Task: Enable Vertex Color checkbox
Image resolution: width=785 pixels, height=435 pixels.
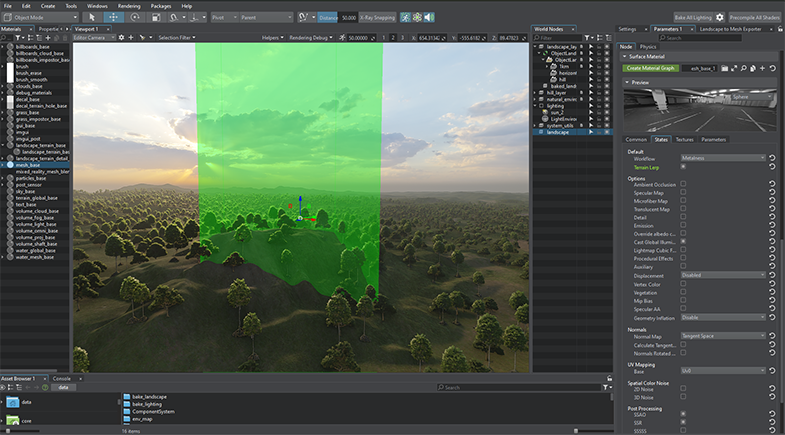Action: 683,284
